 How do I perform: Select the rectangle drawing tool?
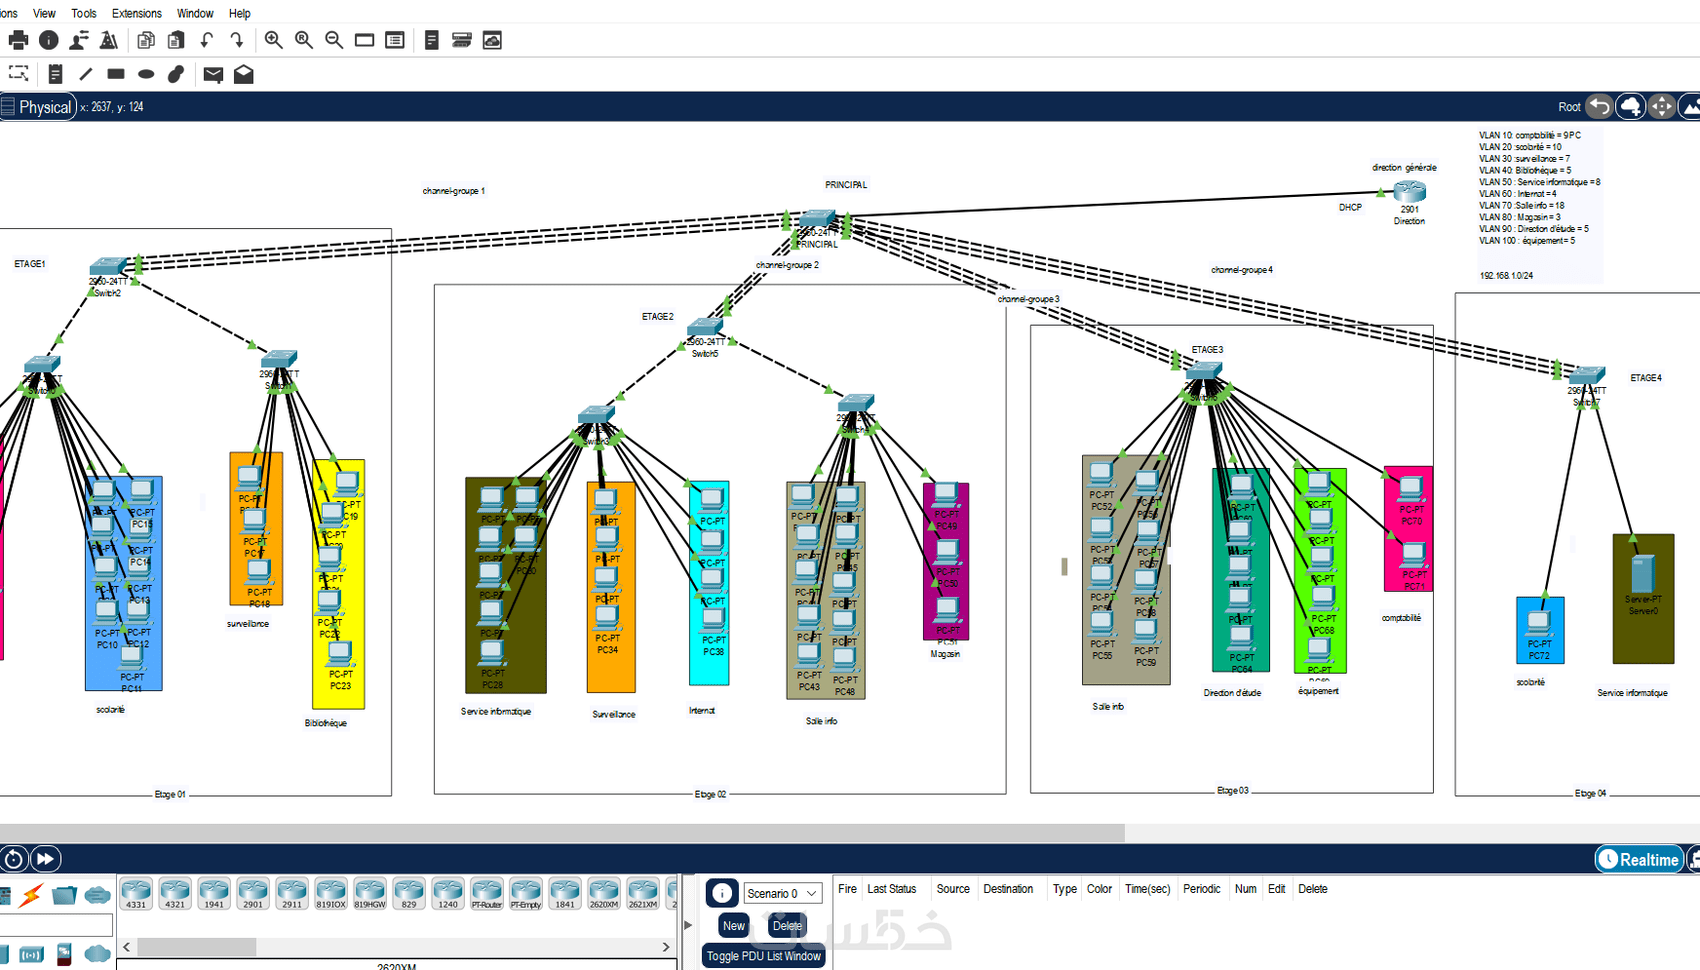click(x=114, y=74)
